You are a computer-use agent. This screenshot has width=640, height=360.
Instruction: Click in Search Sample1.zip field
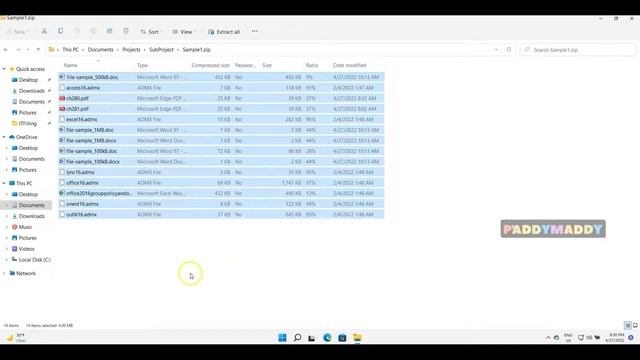(x=578, y=50)
